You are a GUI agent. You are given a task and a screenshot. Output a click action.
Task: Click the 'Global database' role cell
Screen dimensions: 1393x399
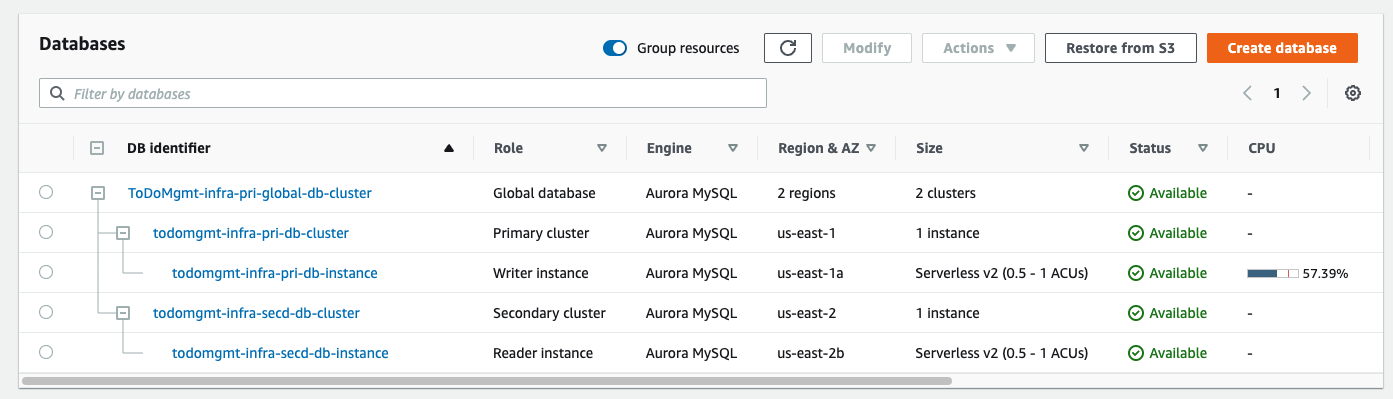click(x=544, y=193)
